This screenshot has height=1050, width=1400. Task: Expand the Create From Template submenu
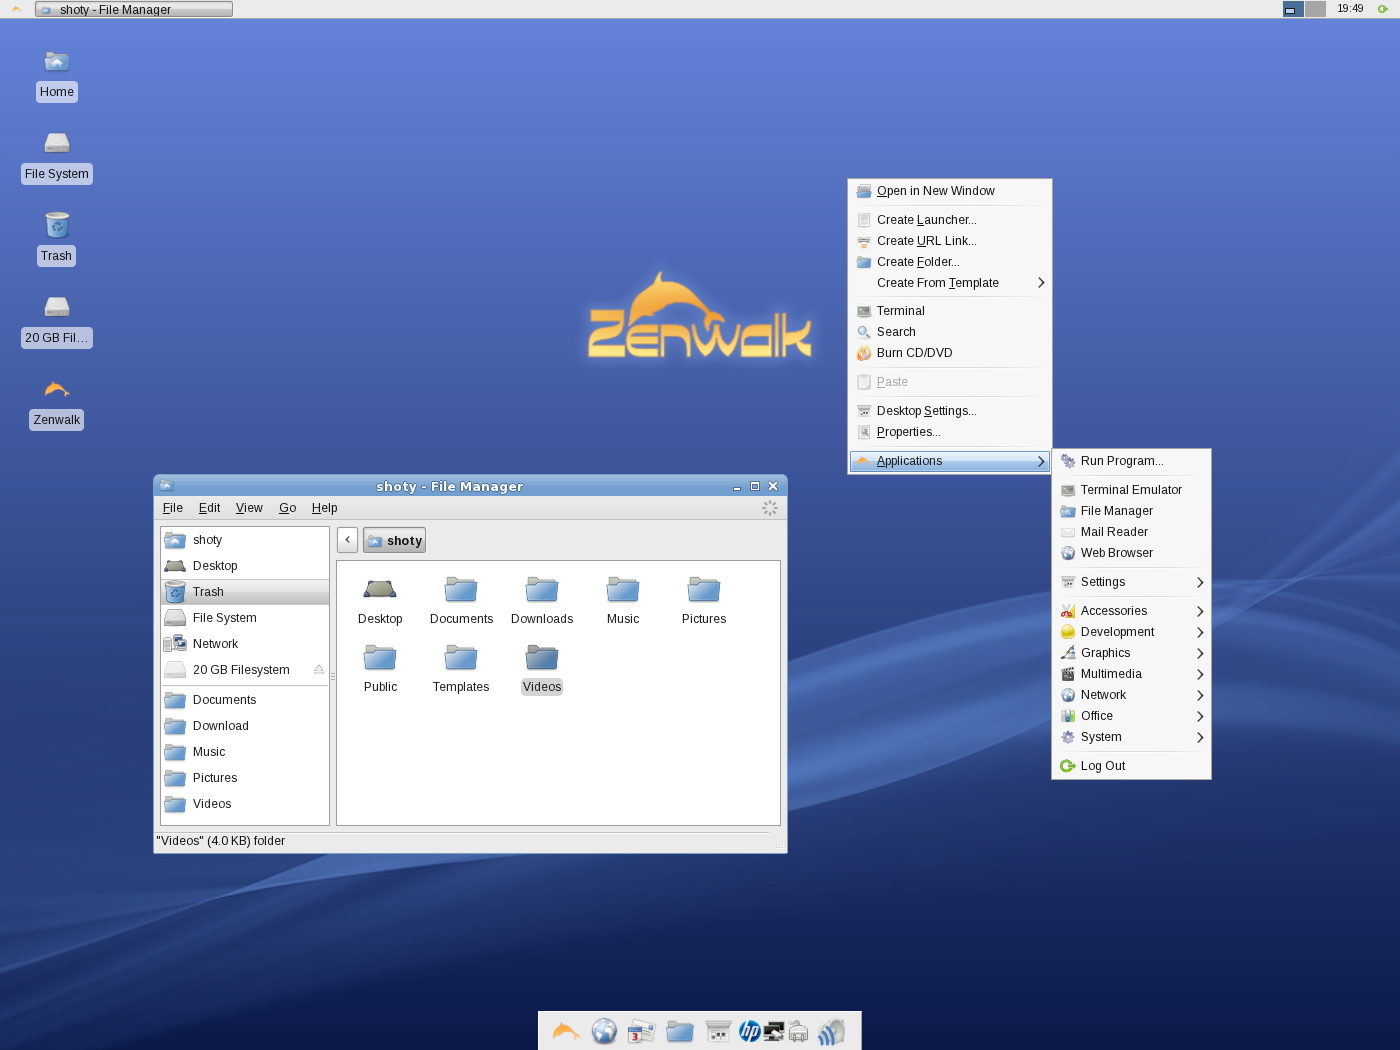[937, 283]
